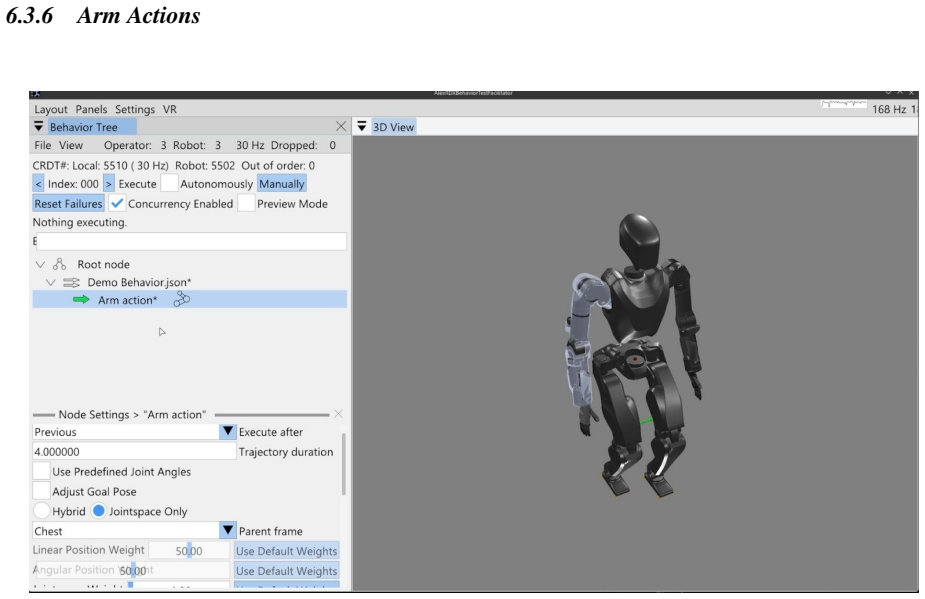Open the Layout menu
The width and height of the screenshot is (925, 599).
[x=51, y=109]
